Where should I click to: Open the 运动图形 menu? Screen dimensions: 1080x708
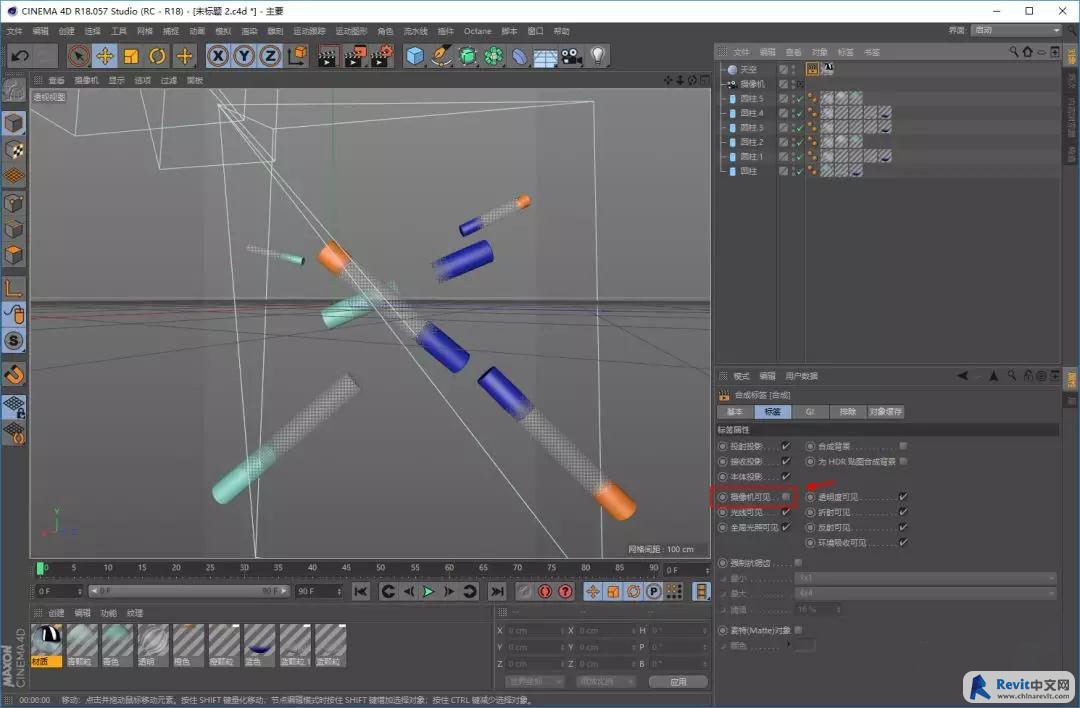point(351,31)
